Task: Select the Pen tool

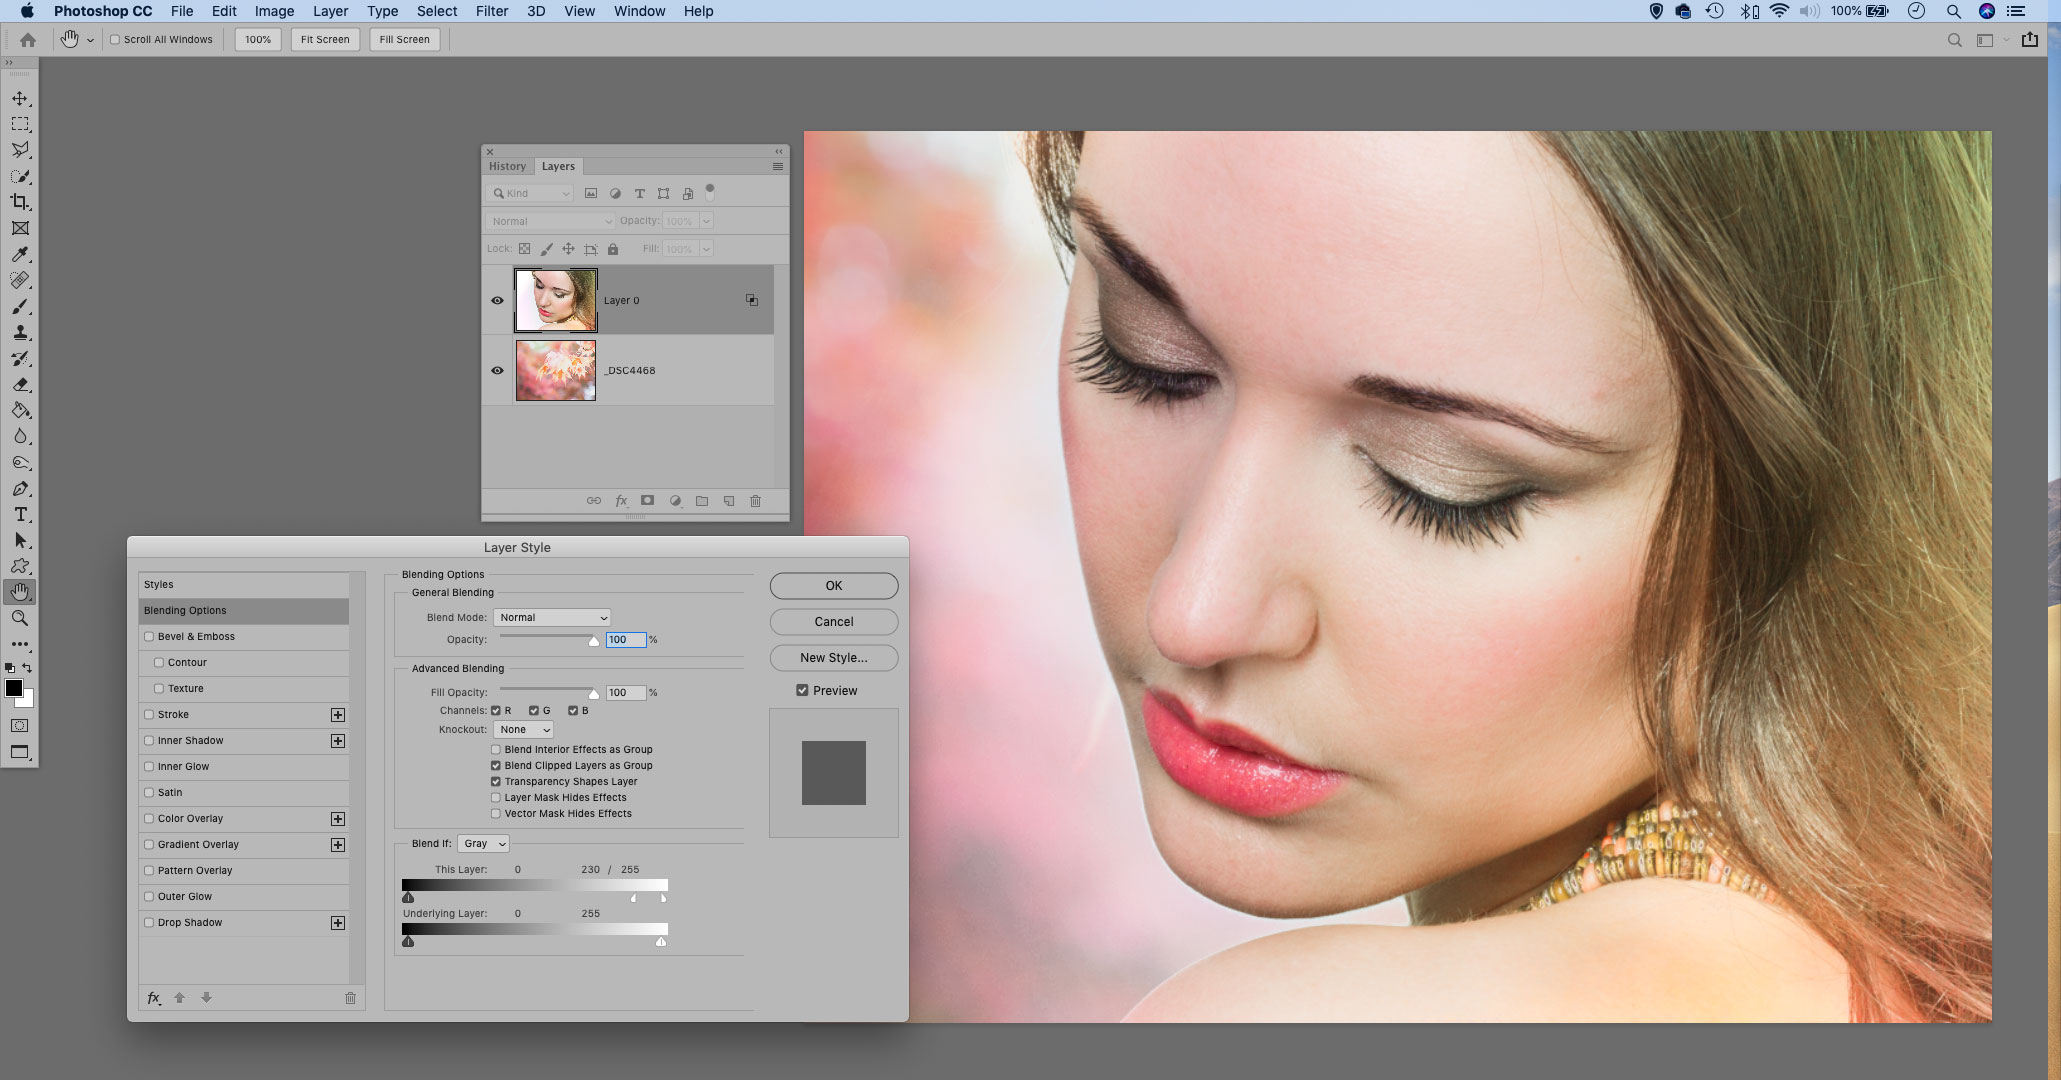Action: click(19, 488)
